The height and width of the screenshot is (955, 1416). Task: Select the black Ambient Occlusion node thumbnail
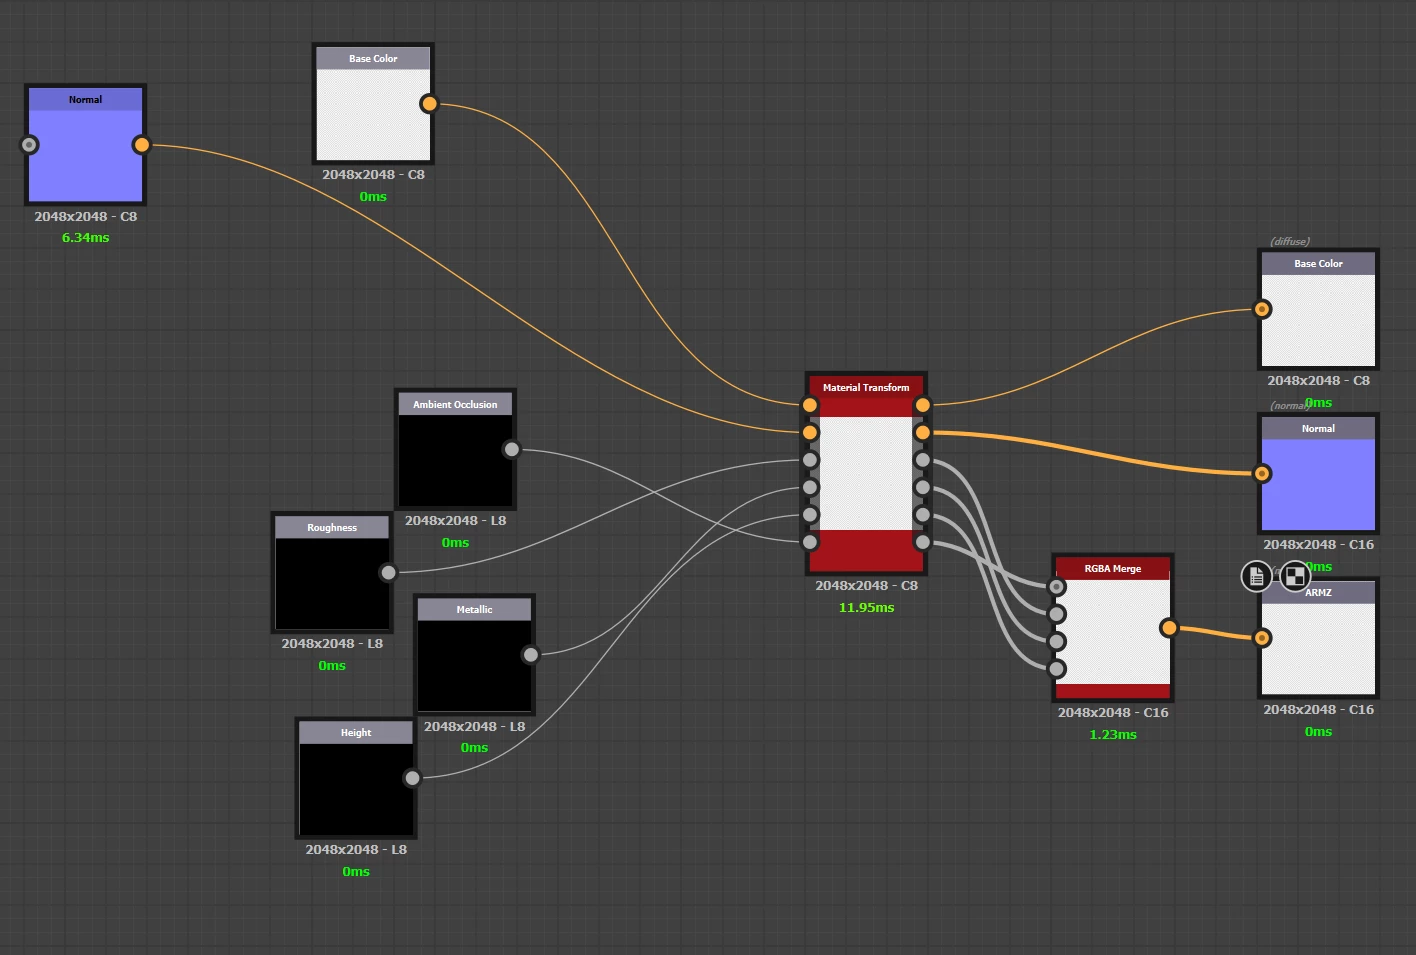point(455,460)
